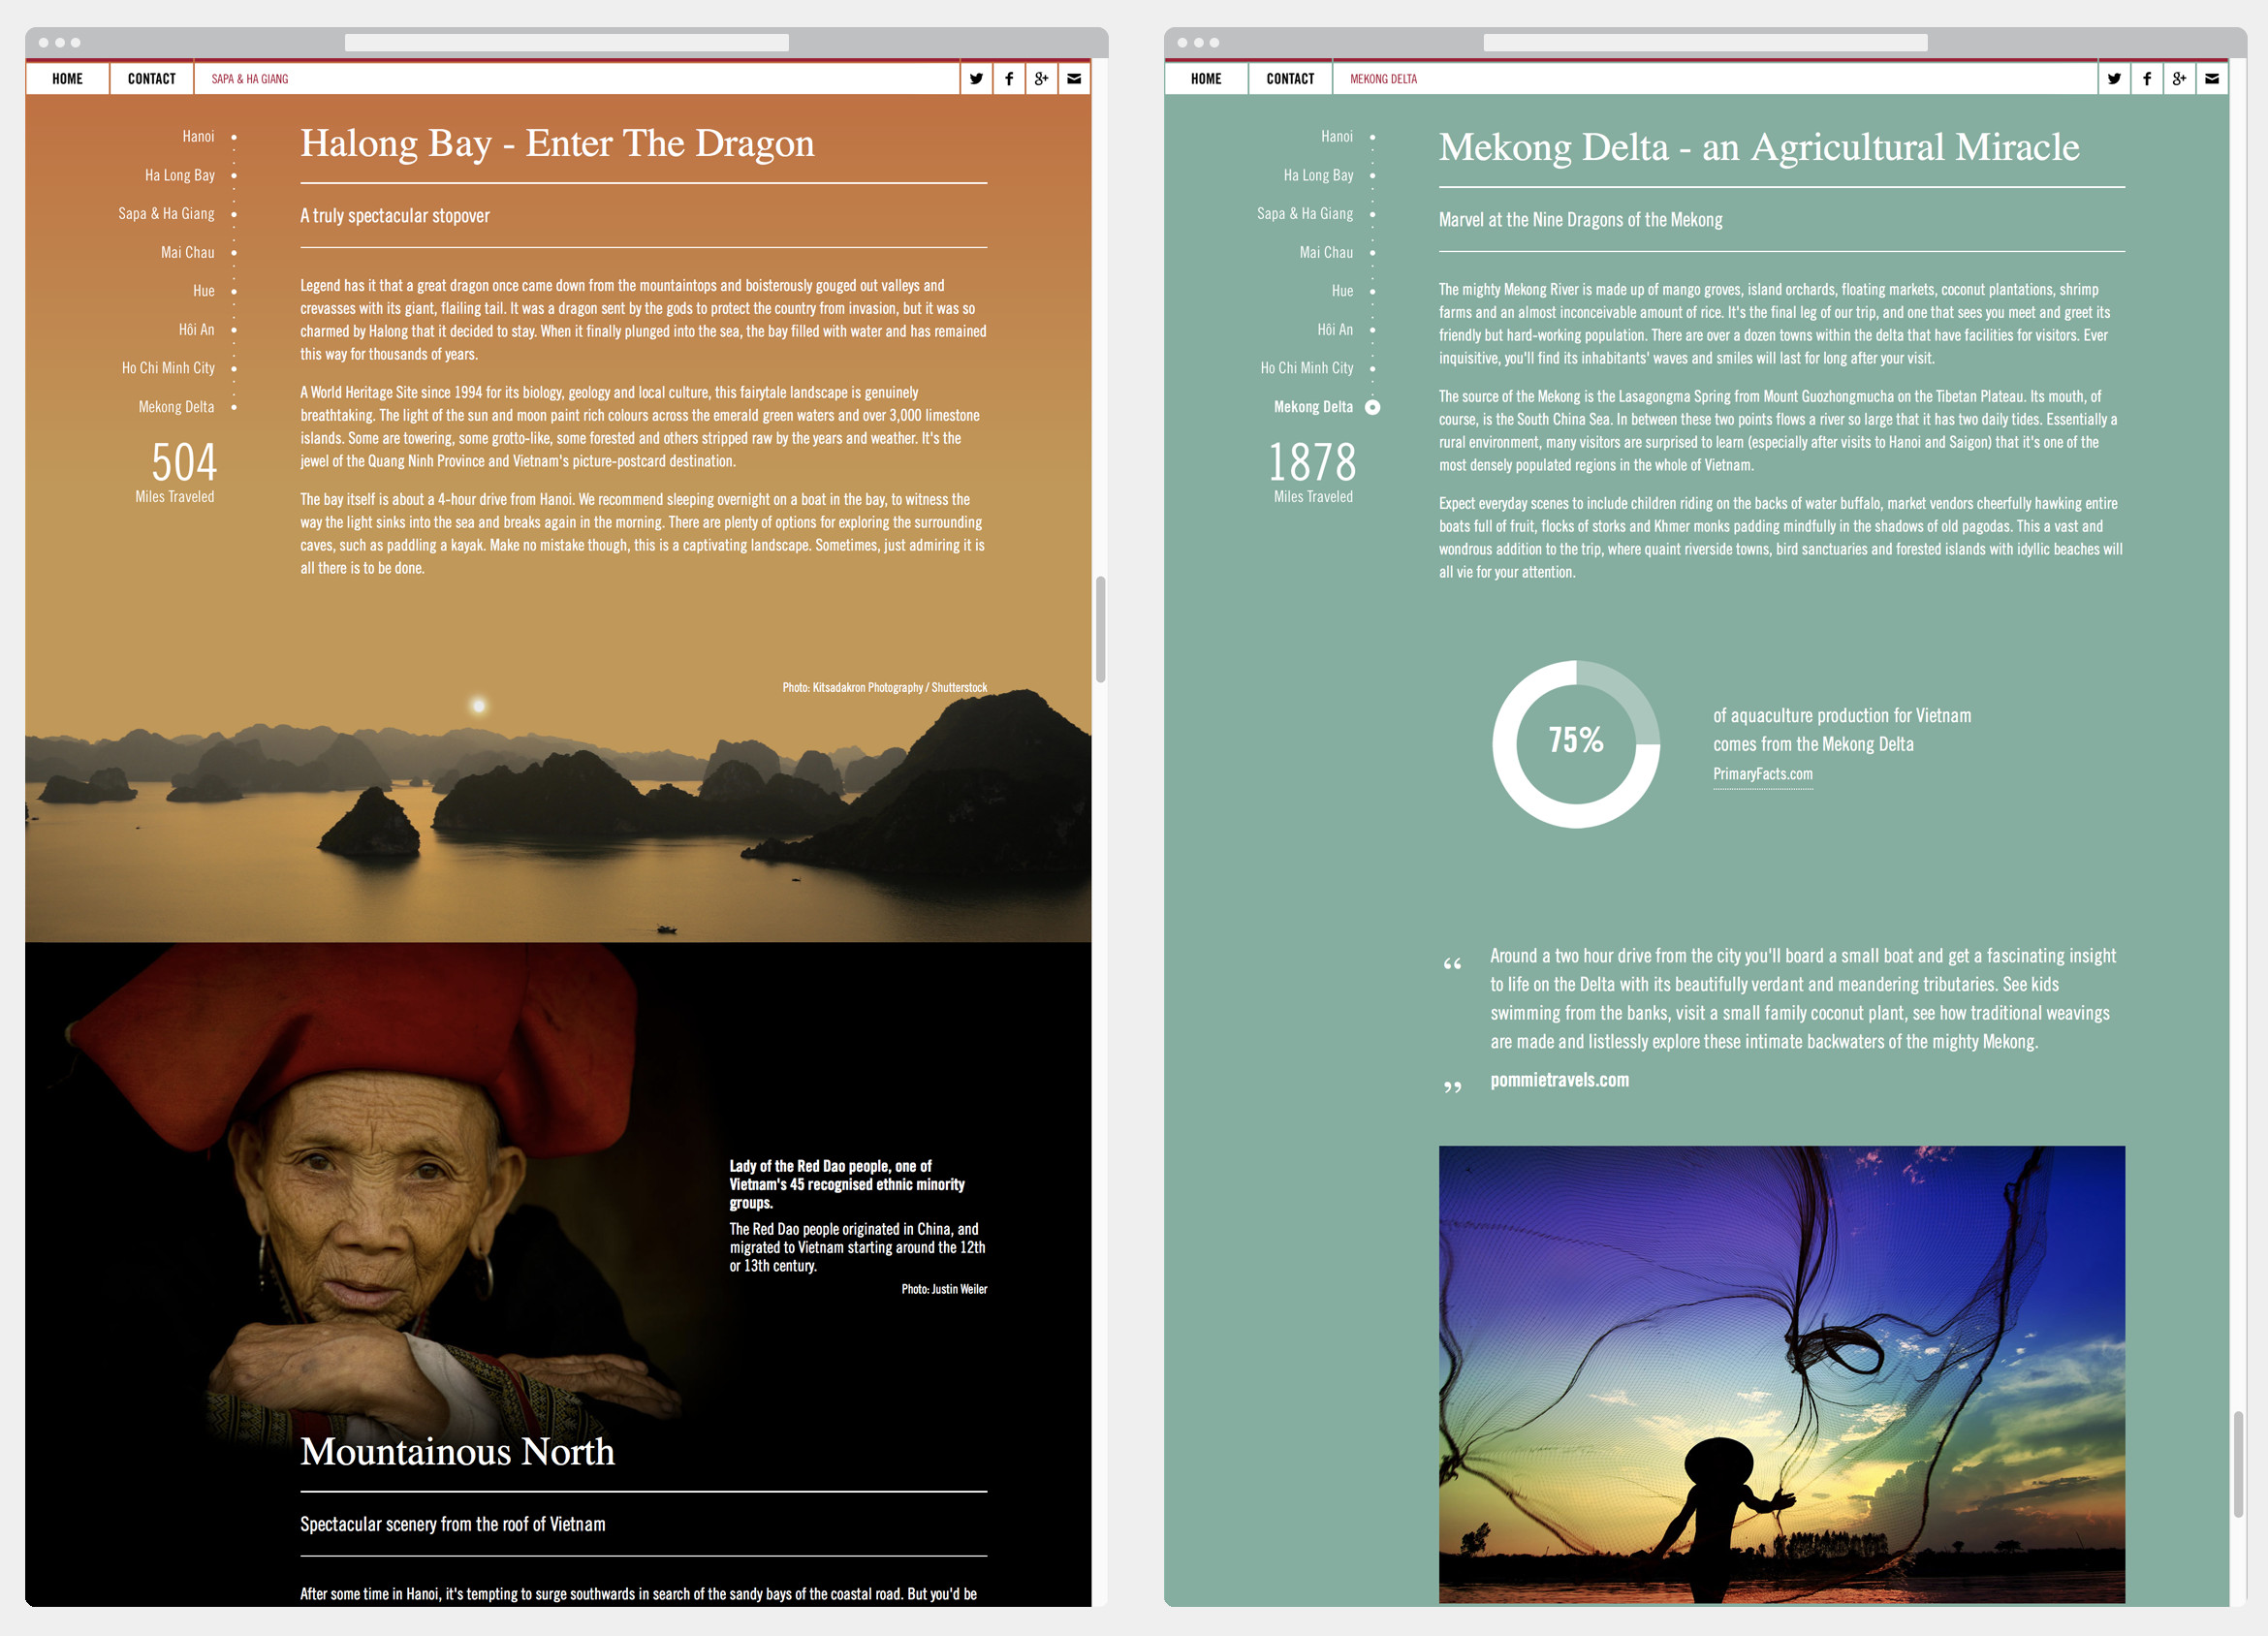This screenshot has width=2268, height=1636.
Task: Select SAPA & HA GIANG breadcrumb in left window
Action: point(250,78)
